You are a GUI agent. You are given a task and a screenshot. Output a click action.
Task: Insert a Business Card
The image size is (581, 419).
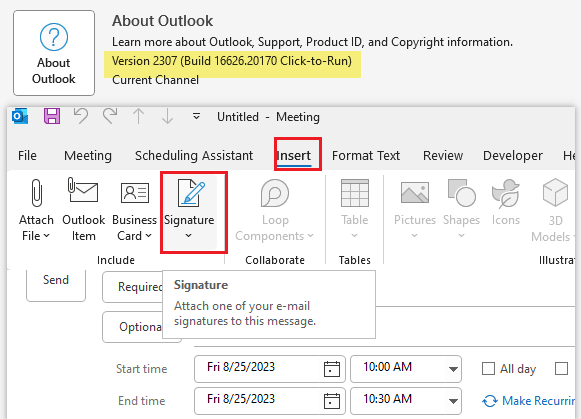coord(135,210)
